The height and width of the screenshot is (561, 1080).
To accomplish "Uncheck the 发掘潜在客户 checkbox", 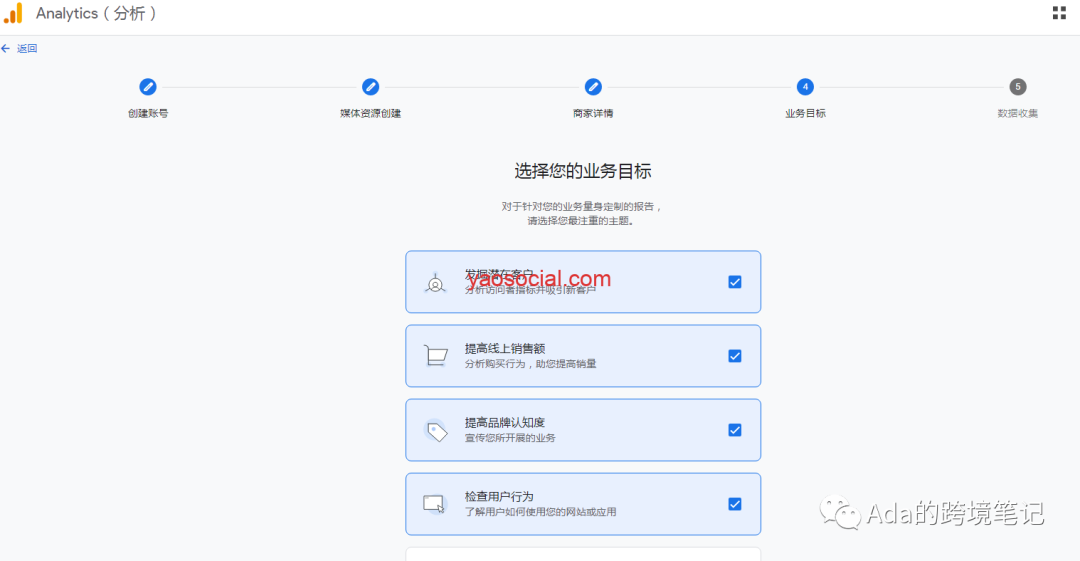I will tap(735, 282).
